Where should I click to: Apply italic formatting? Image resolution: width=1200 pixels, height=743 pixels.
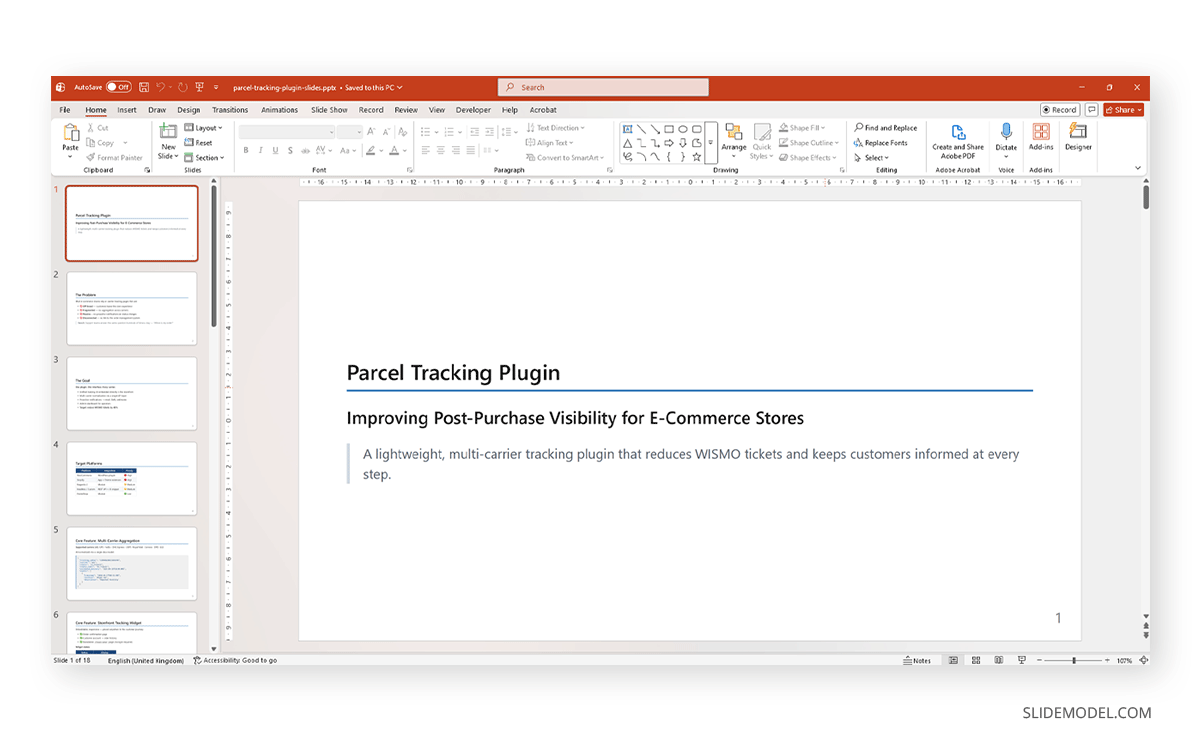click(x=261, y=150)
